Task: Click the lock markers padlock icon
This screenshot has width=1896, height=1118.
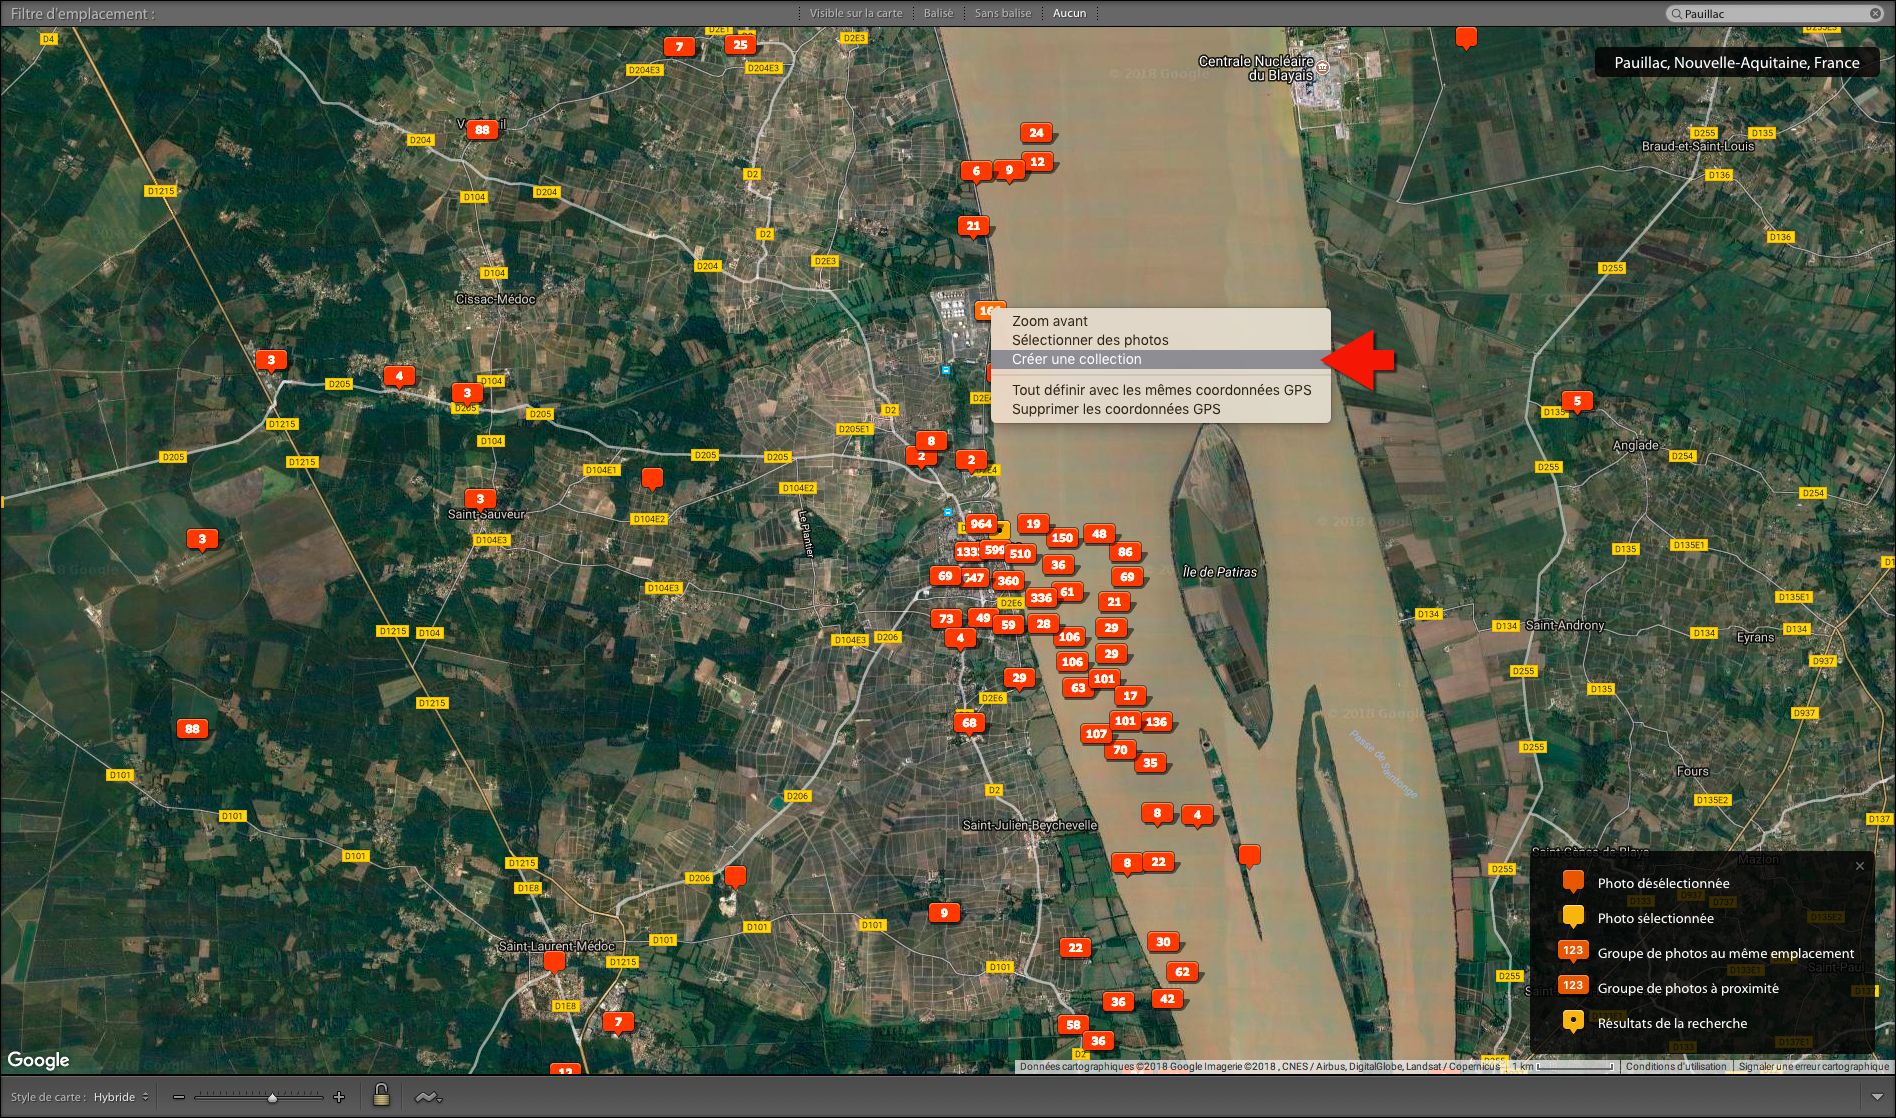Action: click(381, 1095)
